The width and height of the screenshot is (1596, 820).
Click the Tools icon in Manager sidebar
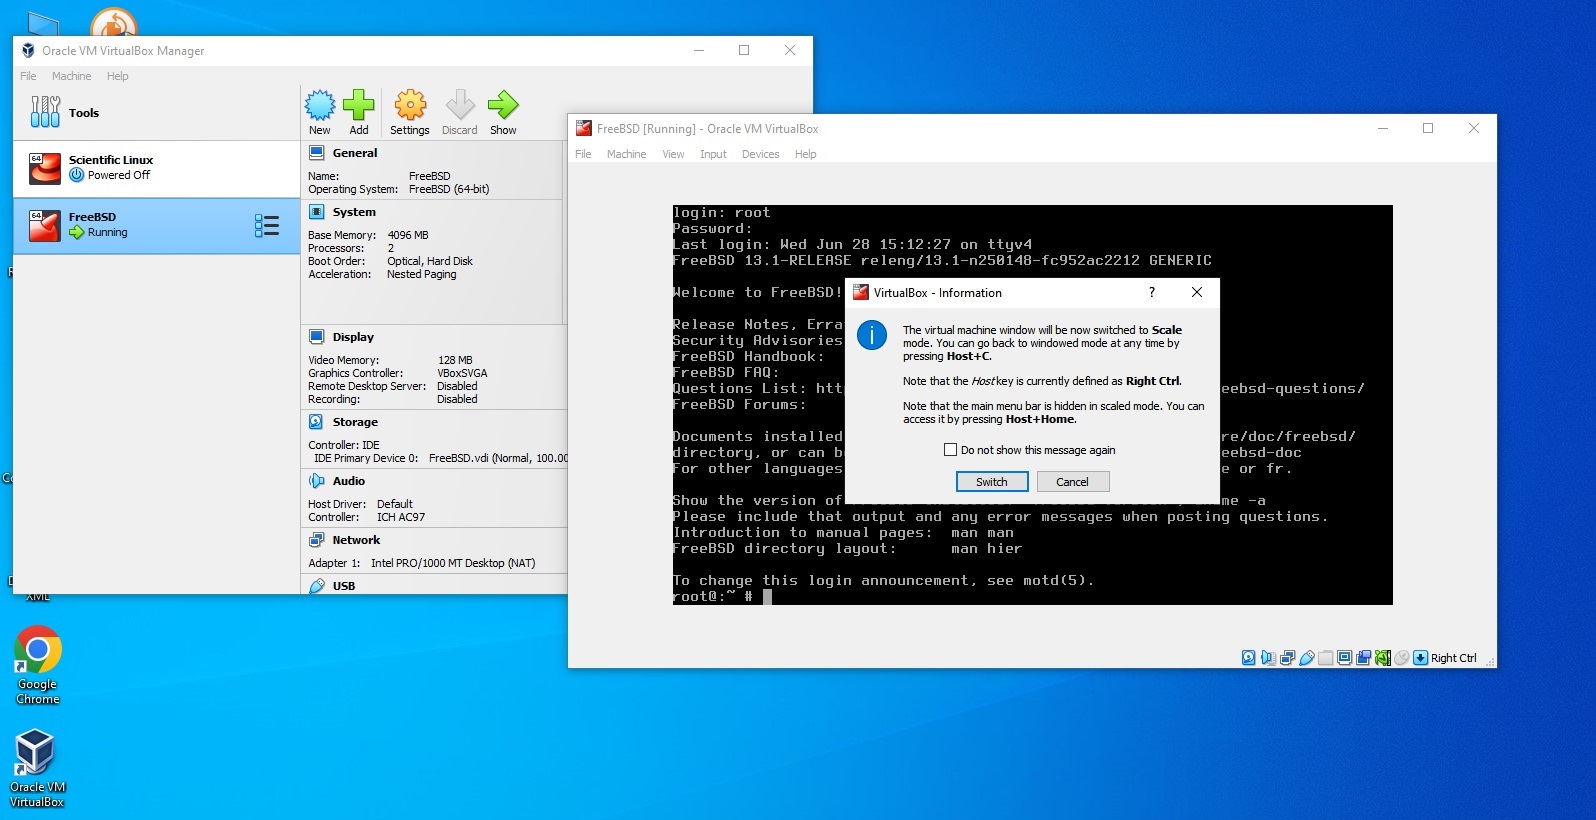pyautogui.click(x=45, y=112)
